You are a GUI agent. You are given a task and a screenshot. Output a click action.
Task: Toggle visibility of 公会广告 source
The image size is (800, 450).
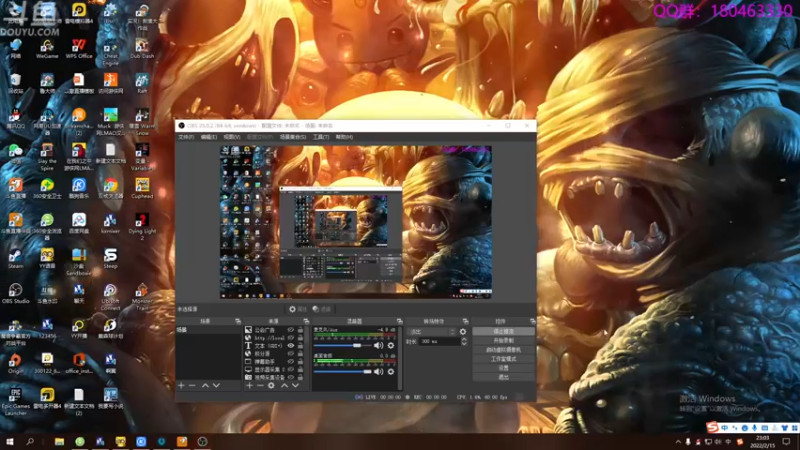pos(291,330)
